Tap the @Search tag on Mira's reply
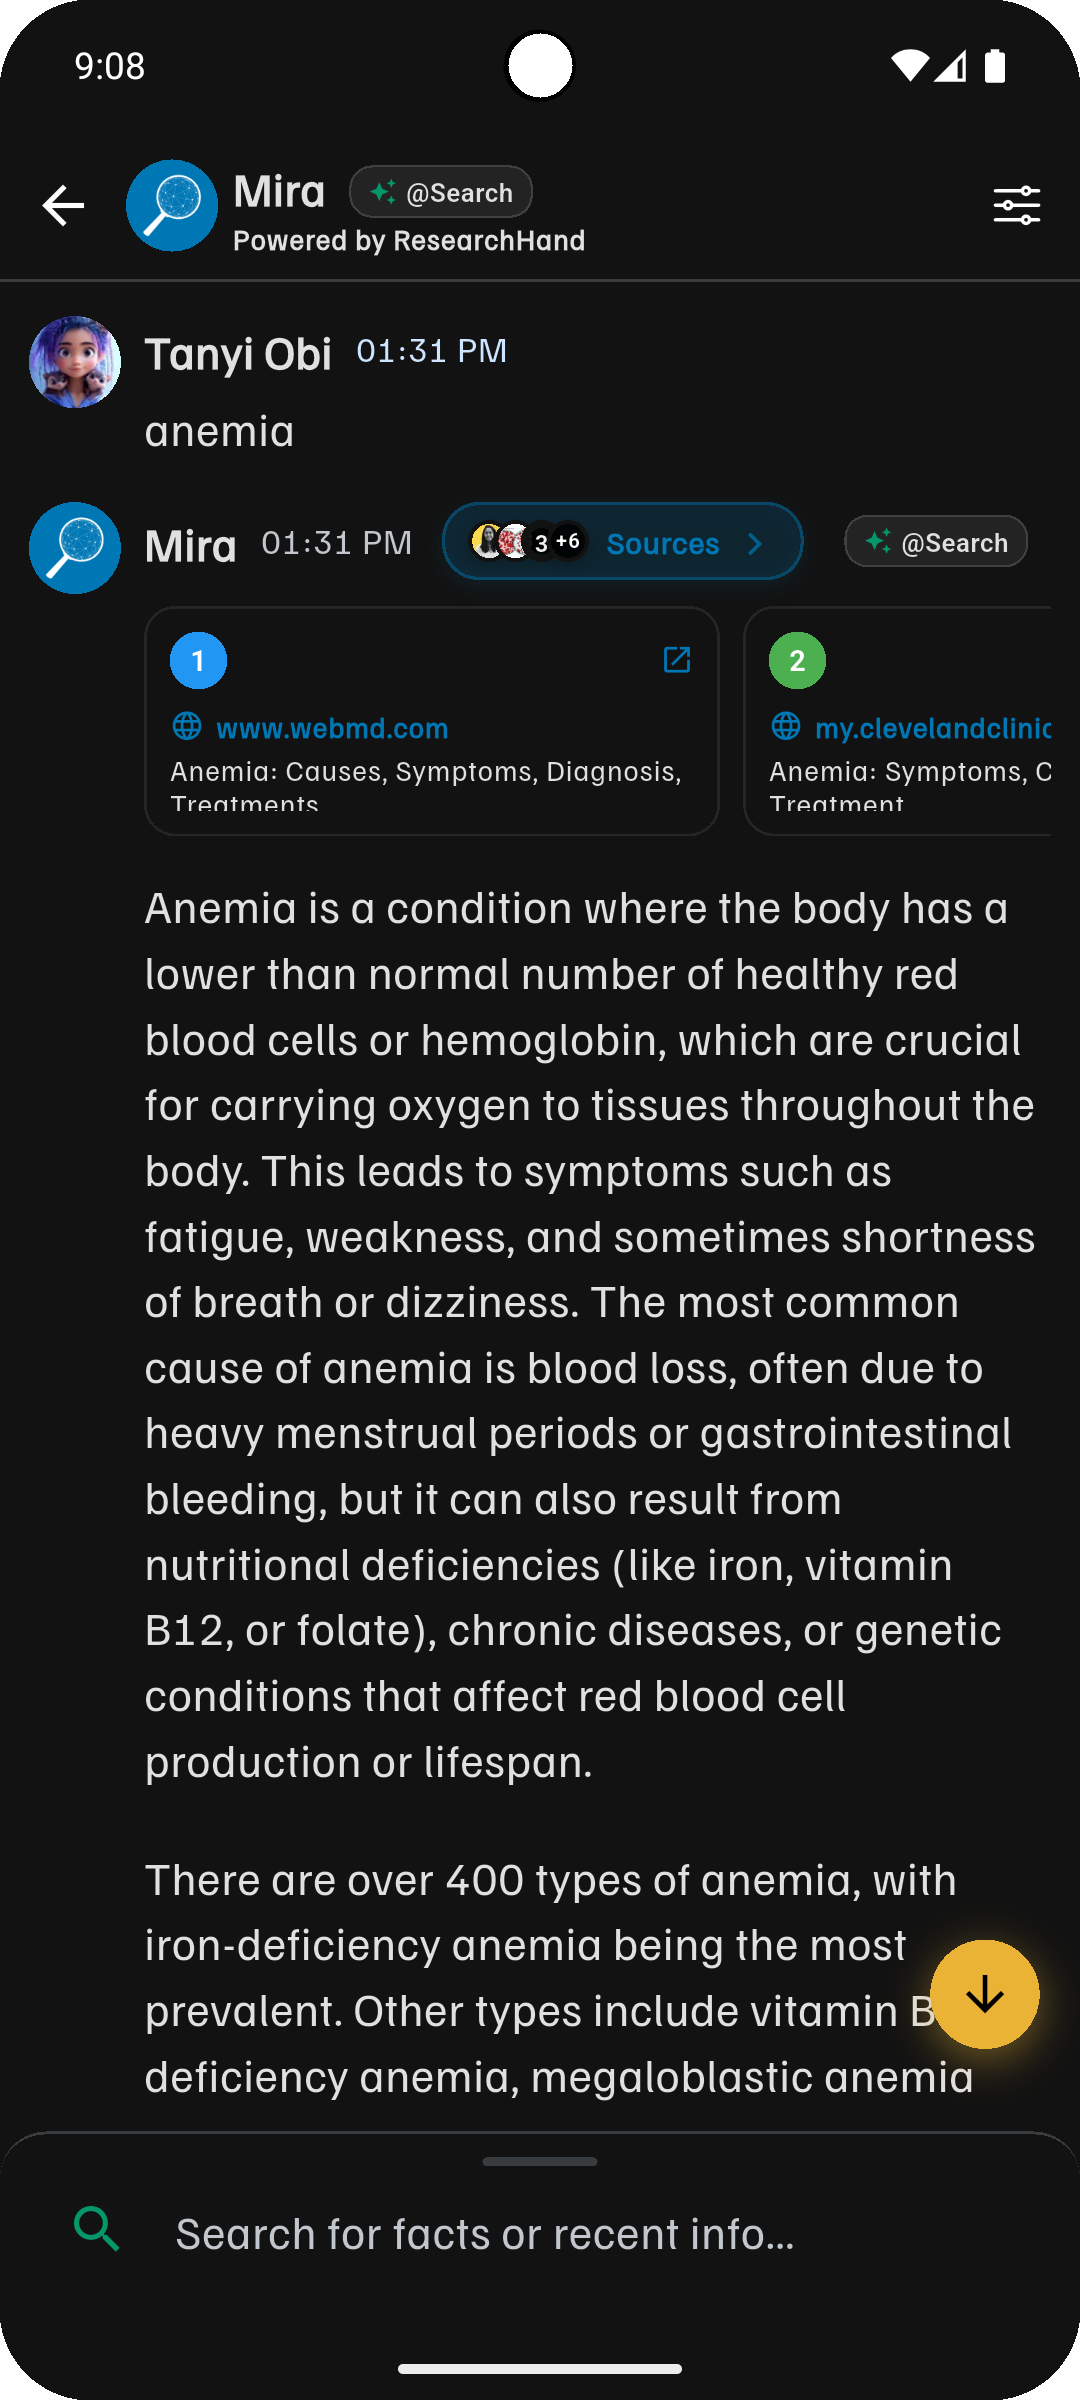Image resolution: width=1080 pixels, height=2400 pixels. point(936,542)
